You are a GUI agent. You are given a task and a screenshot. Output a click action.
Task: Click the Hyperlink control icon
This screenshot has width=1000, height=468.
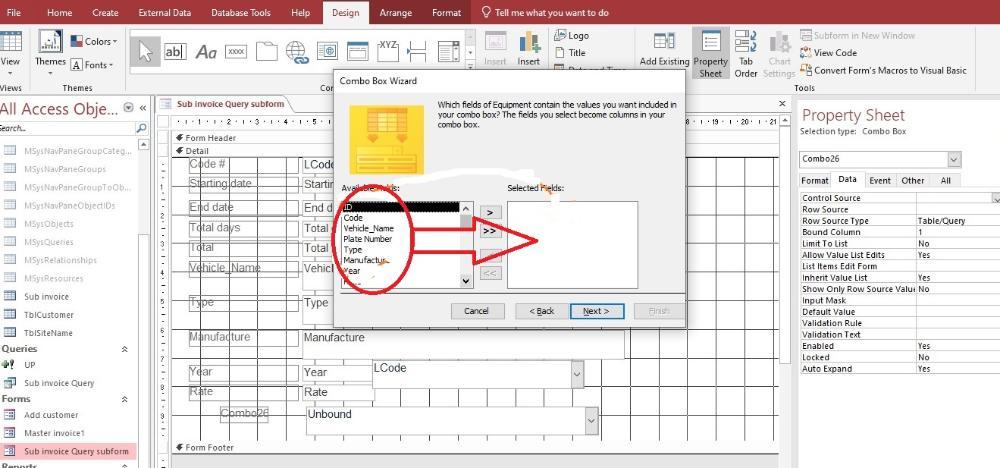(x=297, y=51)
